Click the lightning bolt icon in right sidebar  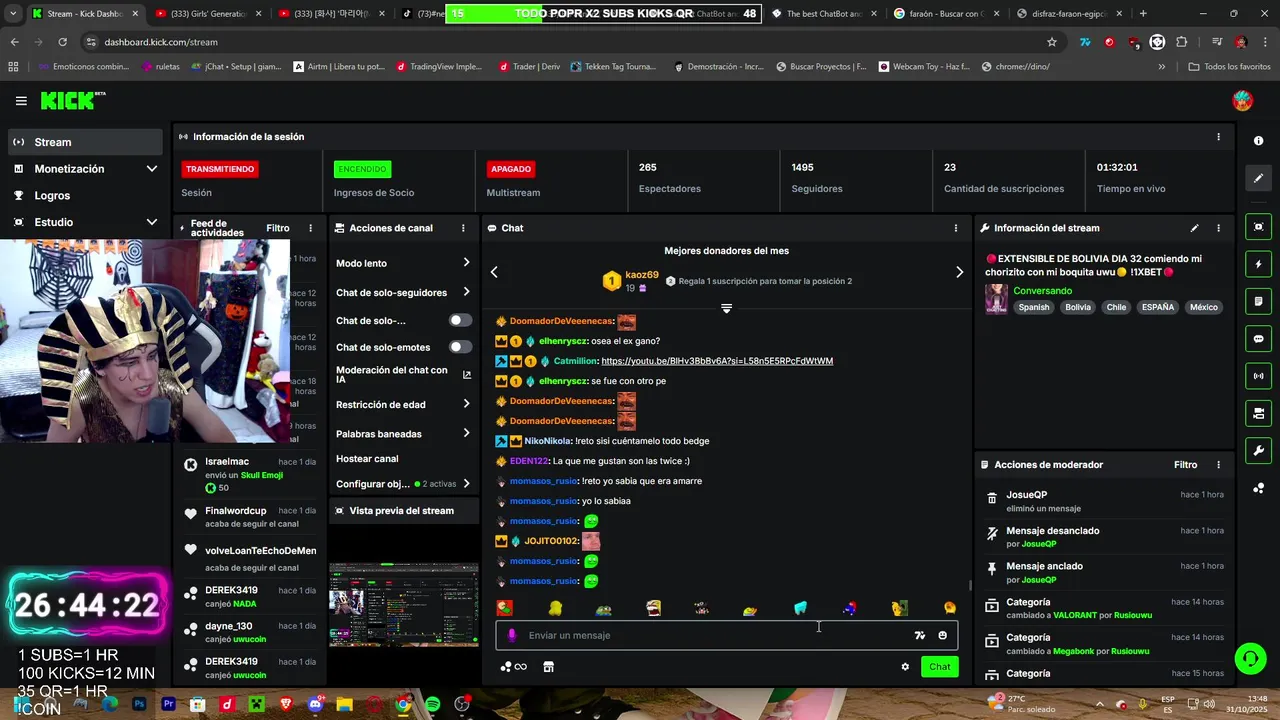point(1258,265)
